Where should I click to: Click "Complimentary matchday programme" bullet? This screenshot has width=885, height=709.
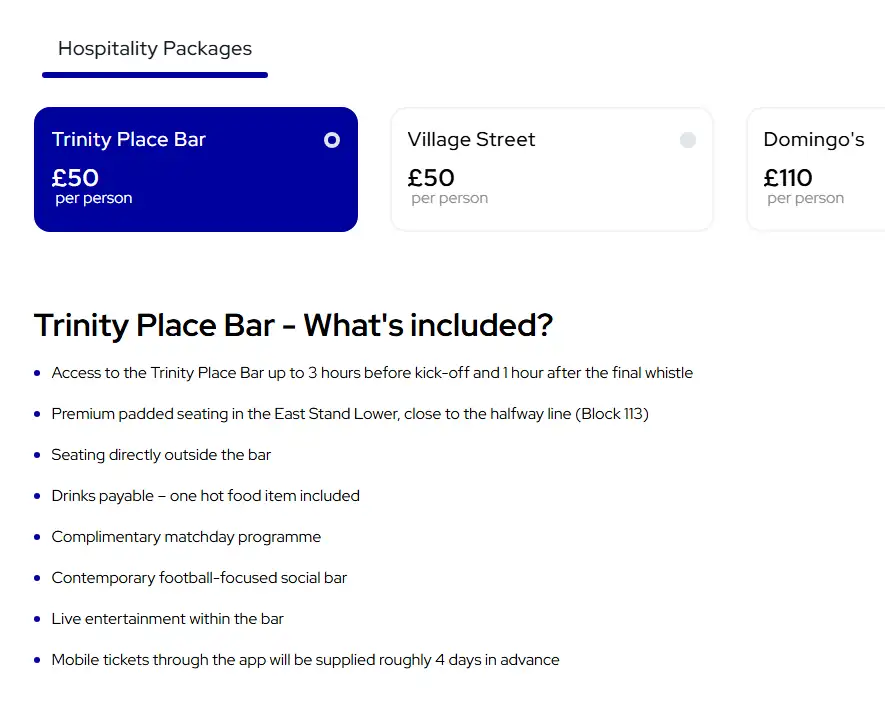[186, 537]
